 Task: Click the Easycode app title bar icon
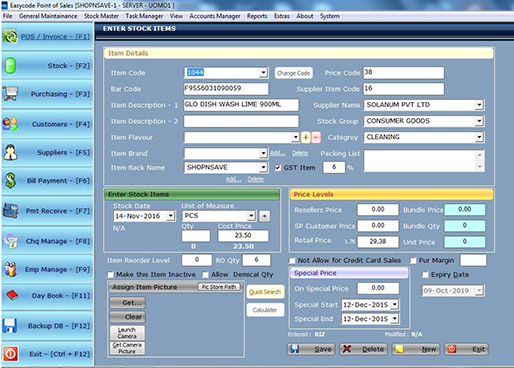point(4,5)
